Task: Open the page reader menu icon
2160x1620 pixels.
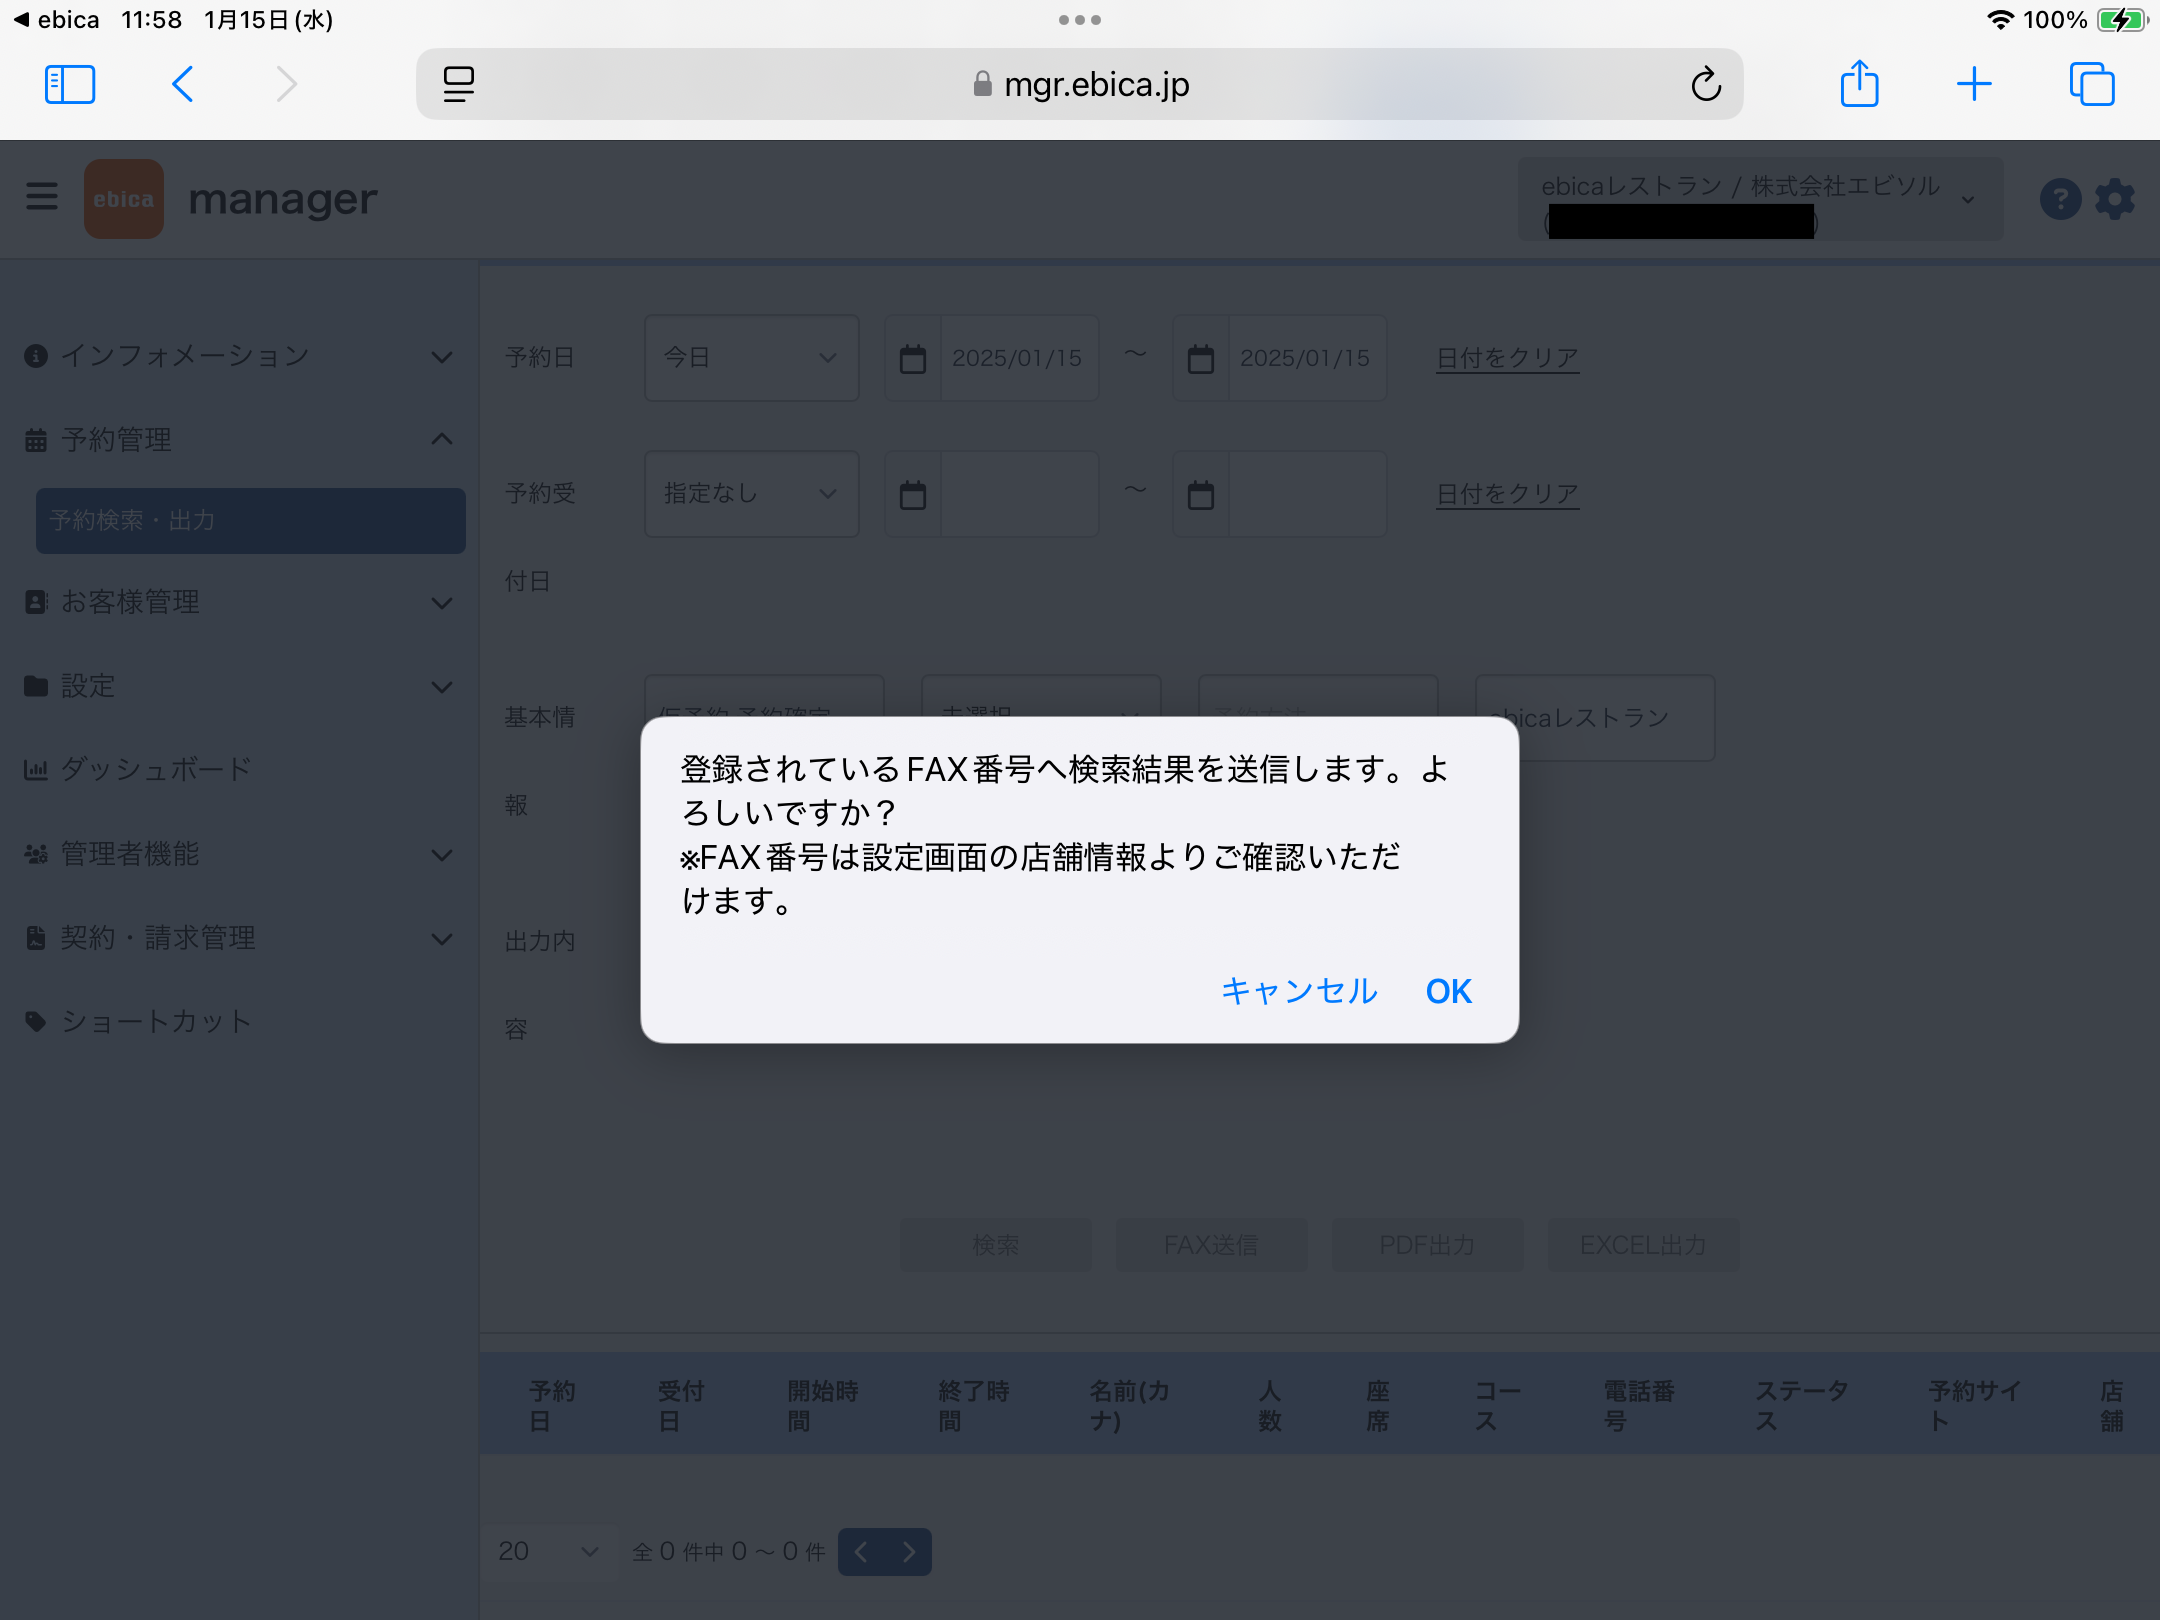Action: click(x=458, y=84)
